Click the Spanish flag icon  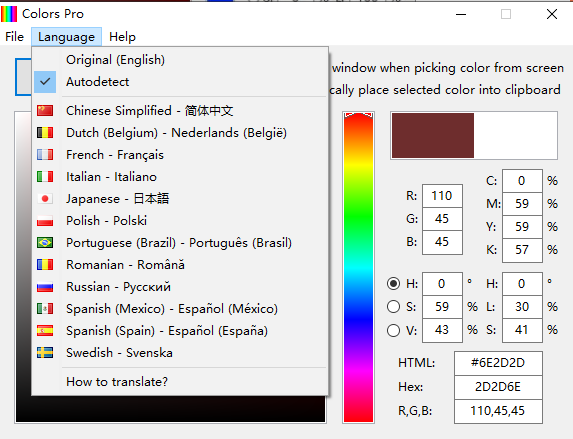pyautogui.click(x=45, y=331)
